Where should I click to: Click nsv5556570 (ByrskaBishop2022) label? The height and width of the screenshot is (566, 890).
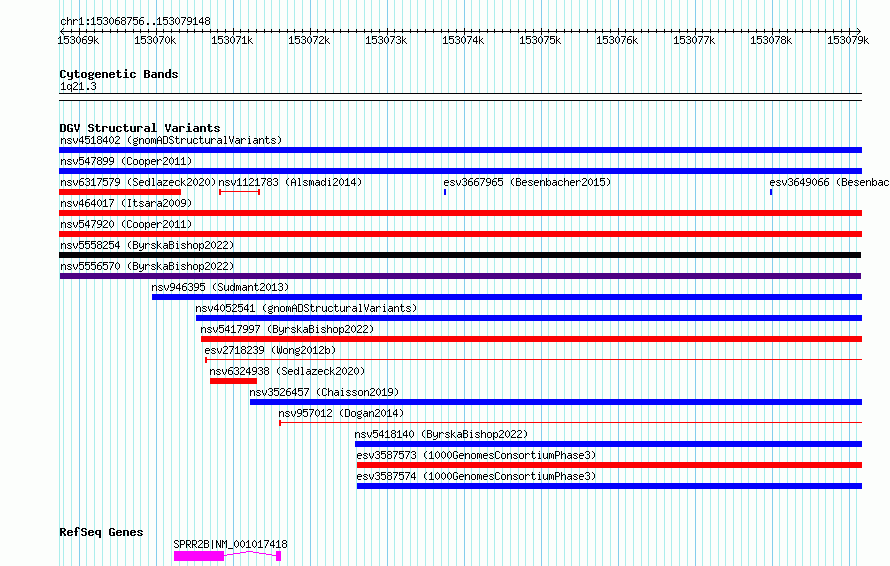(x=147, y=266)
